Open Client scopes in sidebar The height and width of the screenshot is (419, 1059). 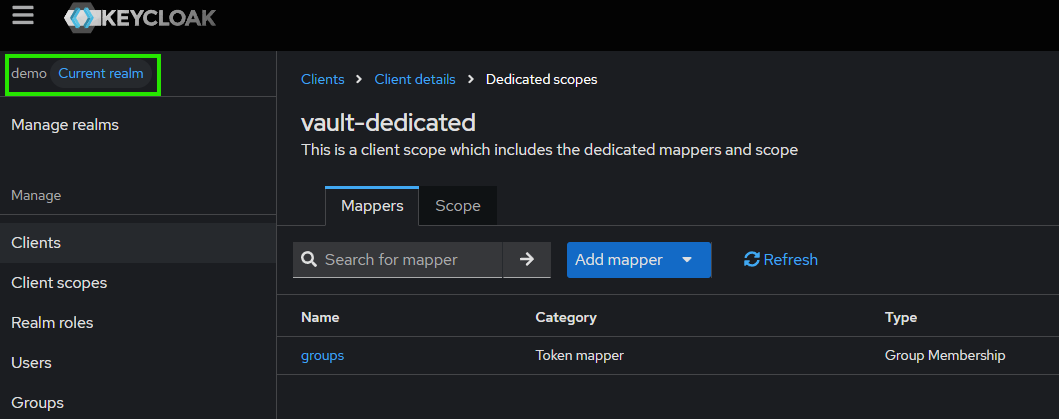click(x=59, y=283)
